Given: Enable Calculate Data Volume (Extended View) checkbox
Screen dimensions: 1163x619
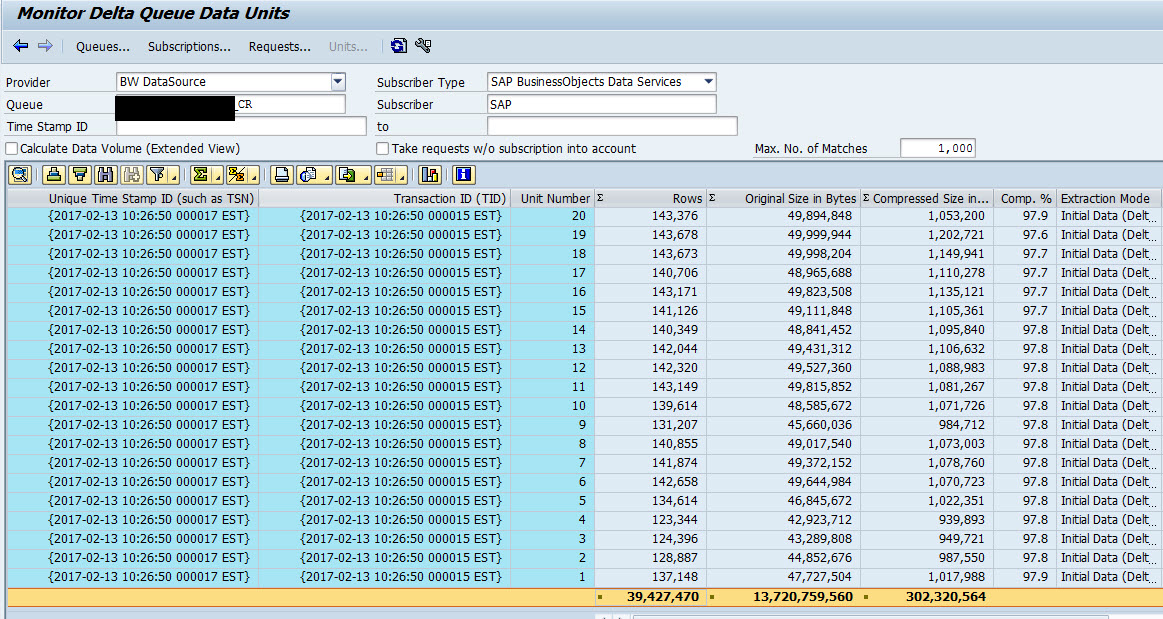Looking at the screenshot, I should [x=12, y=149].
